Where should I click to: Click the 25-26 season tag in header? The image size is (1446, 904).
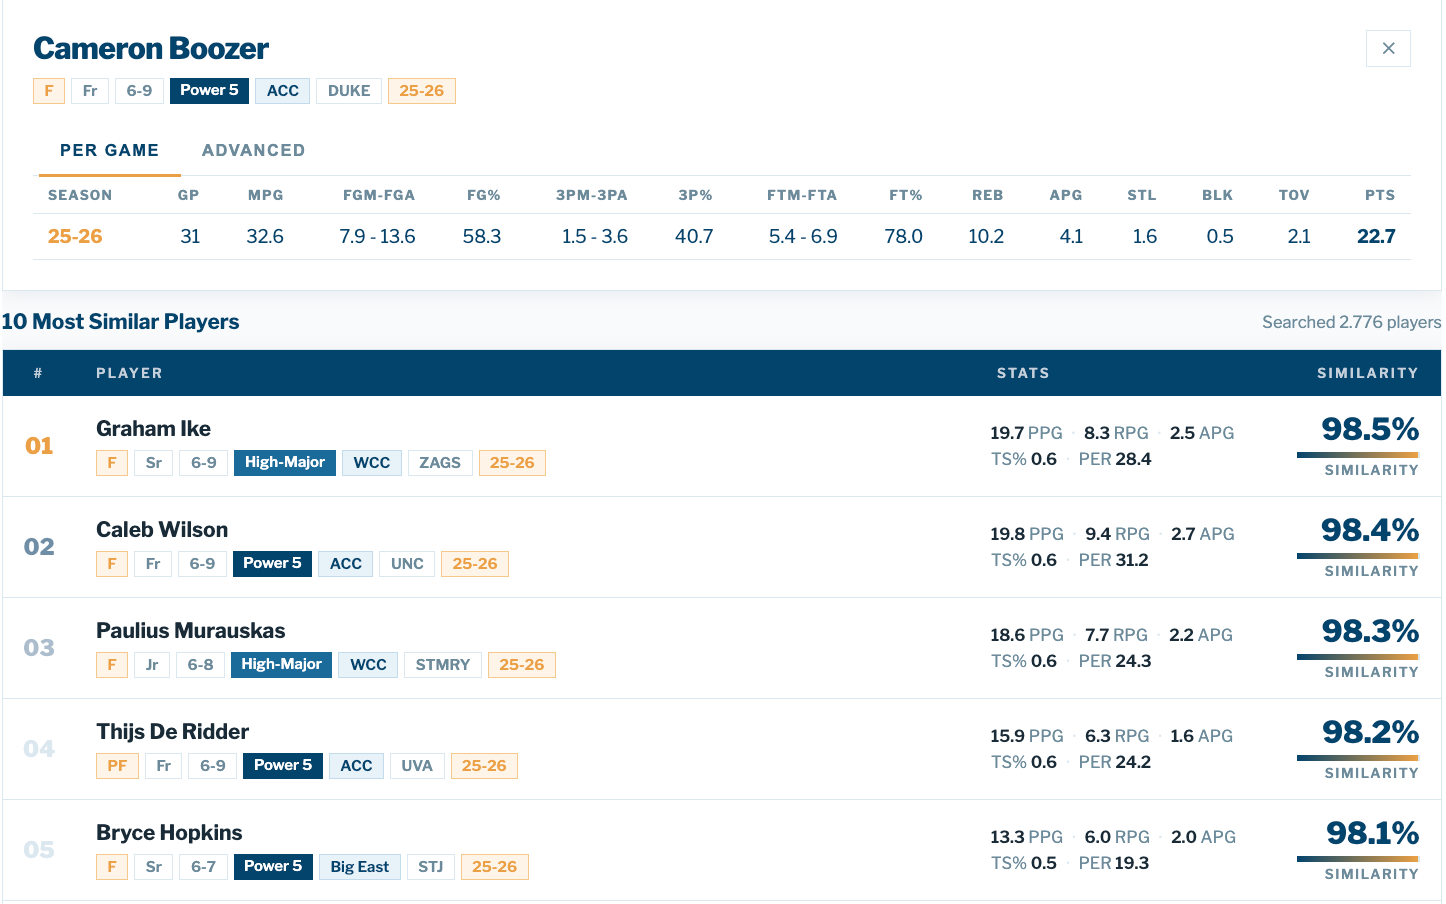point(421,91)
